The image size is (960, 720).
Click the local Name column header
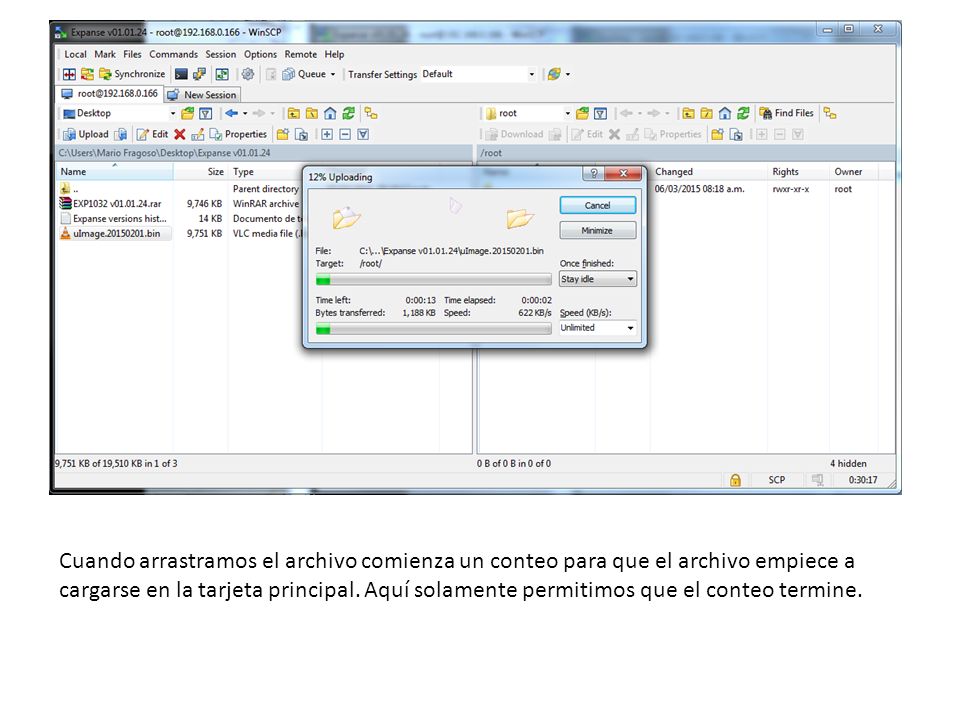(114, 171)
